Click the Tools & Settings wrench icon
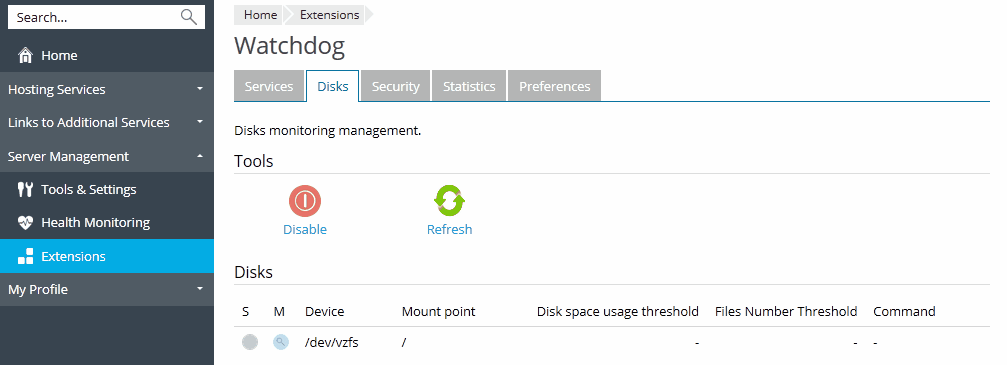The height and width of the screenshot is (365, 1007). coord(25,190)
